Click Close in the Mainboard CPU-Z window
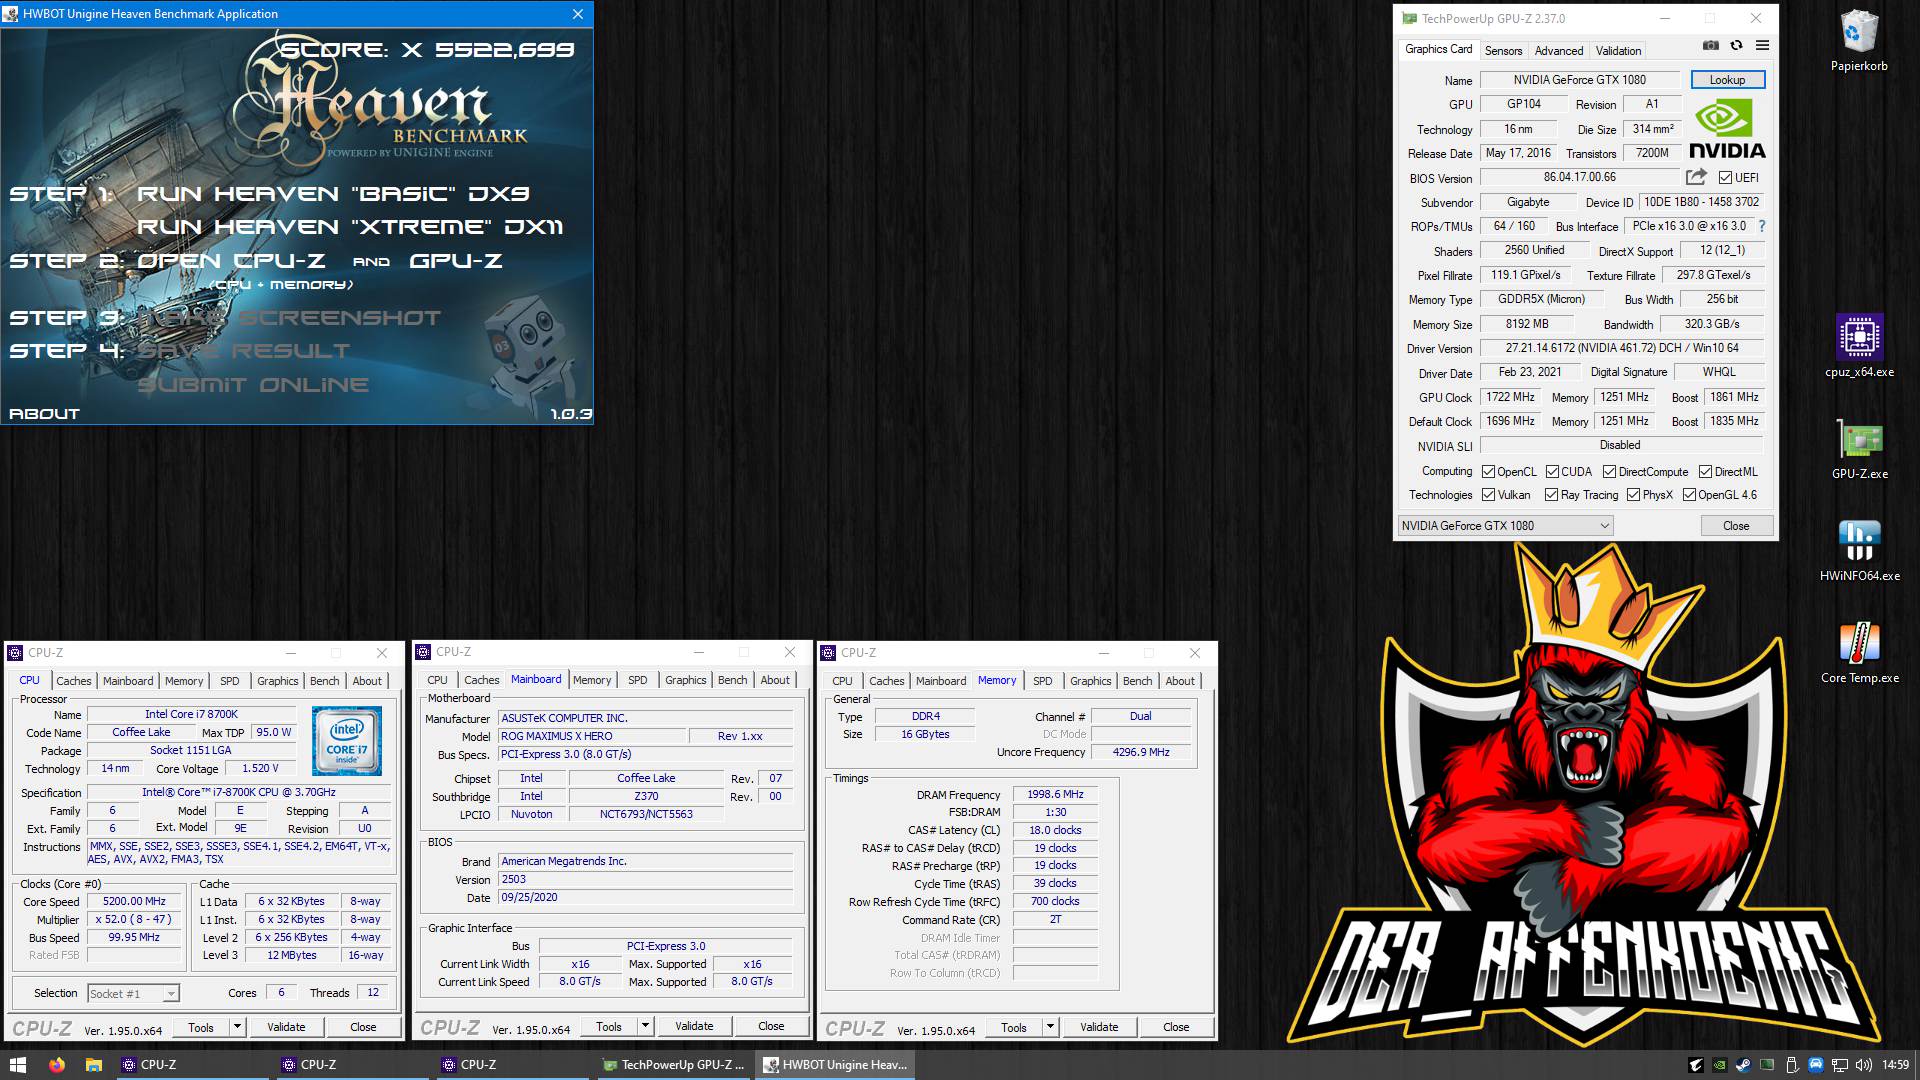This screenshot has height=1080, width=1920. click(771, 1026)
